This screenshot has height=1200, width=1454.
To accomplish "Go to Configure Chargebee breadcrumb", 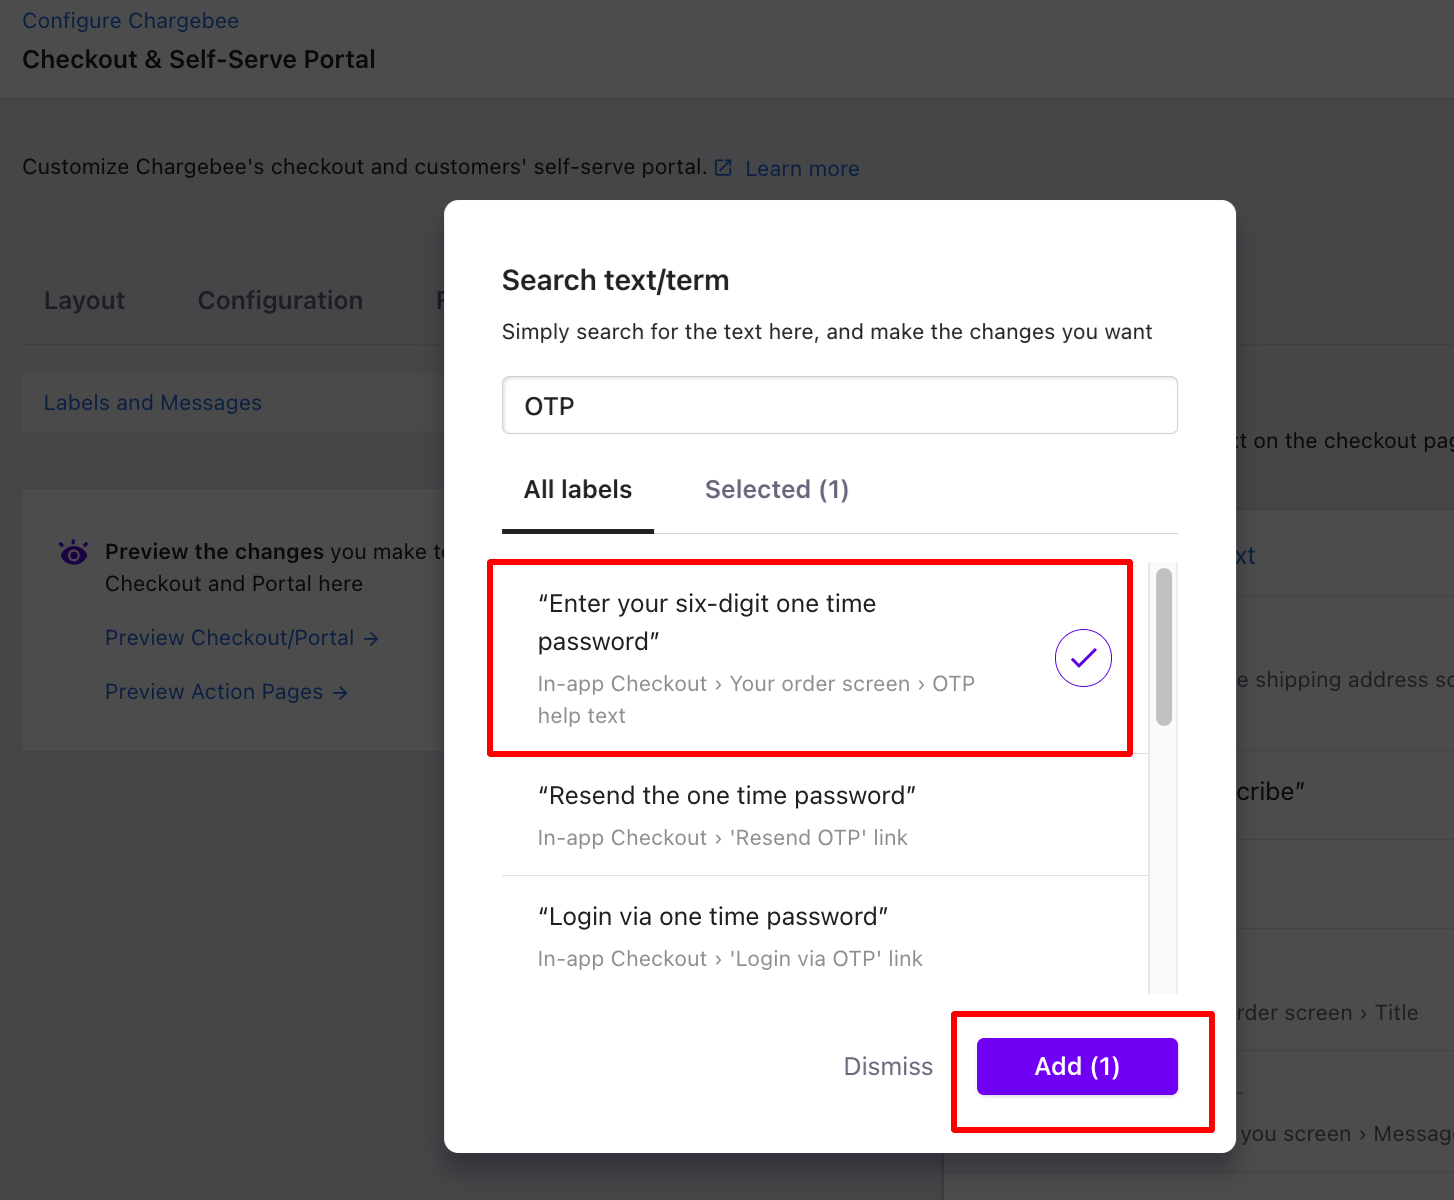I will 131,21.
